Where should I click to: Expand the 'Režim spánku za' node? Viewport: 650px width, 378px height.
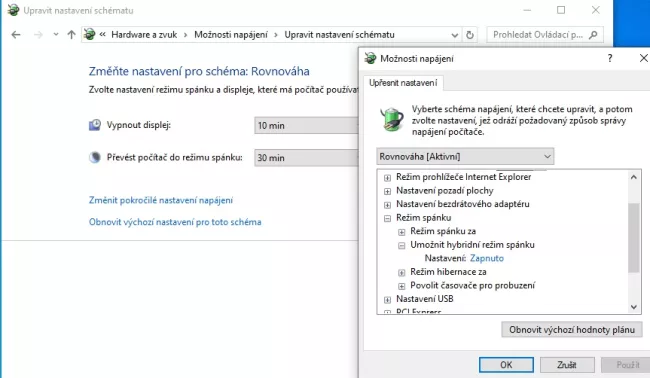point(401,232)
